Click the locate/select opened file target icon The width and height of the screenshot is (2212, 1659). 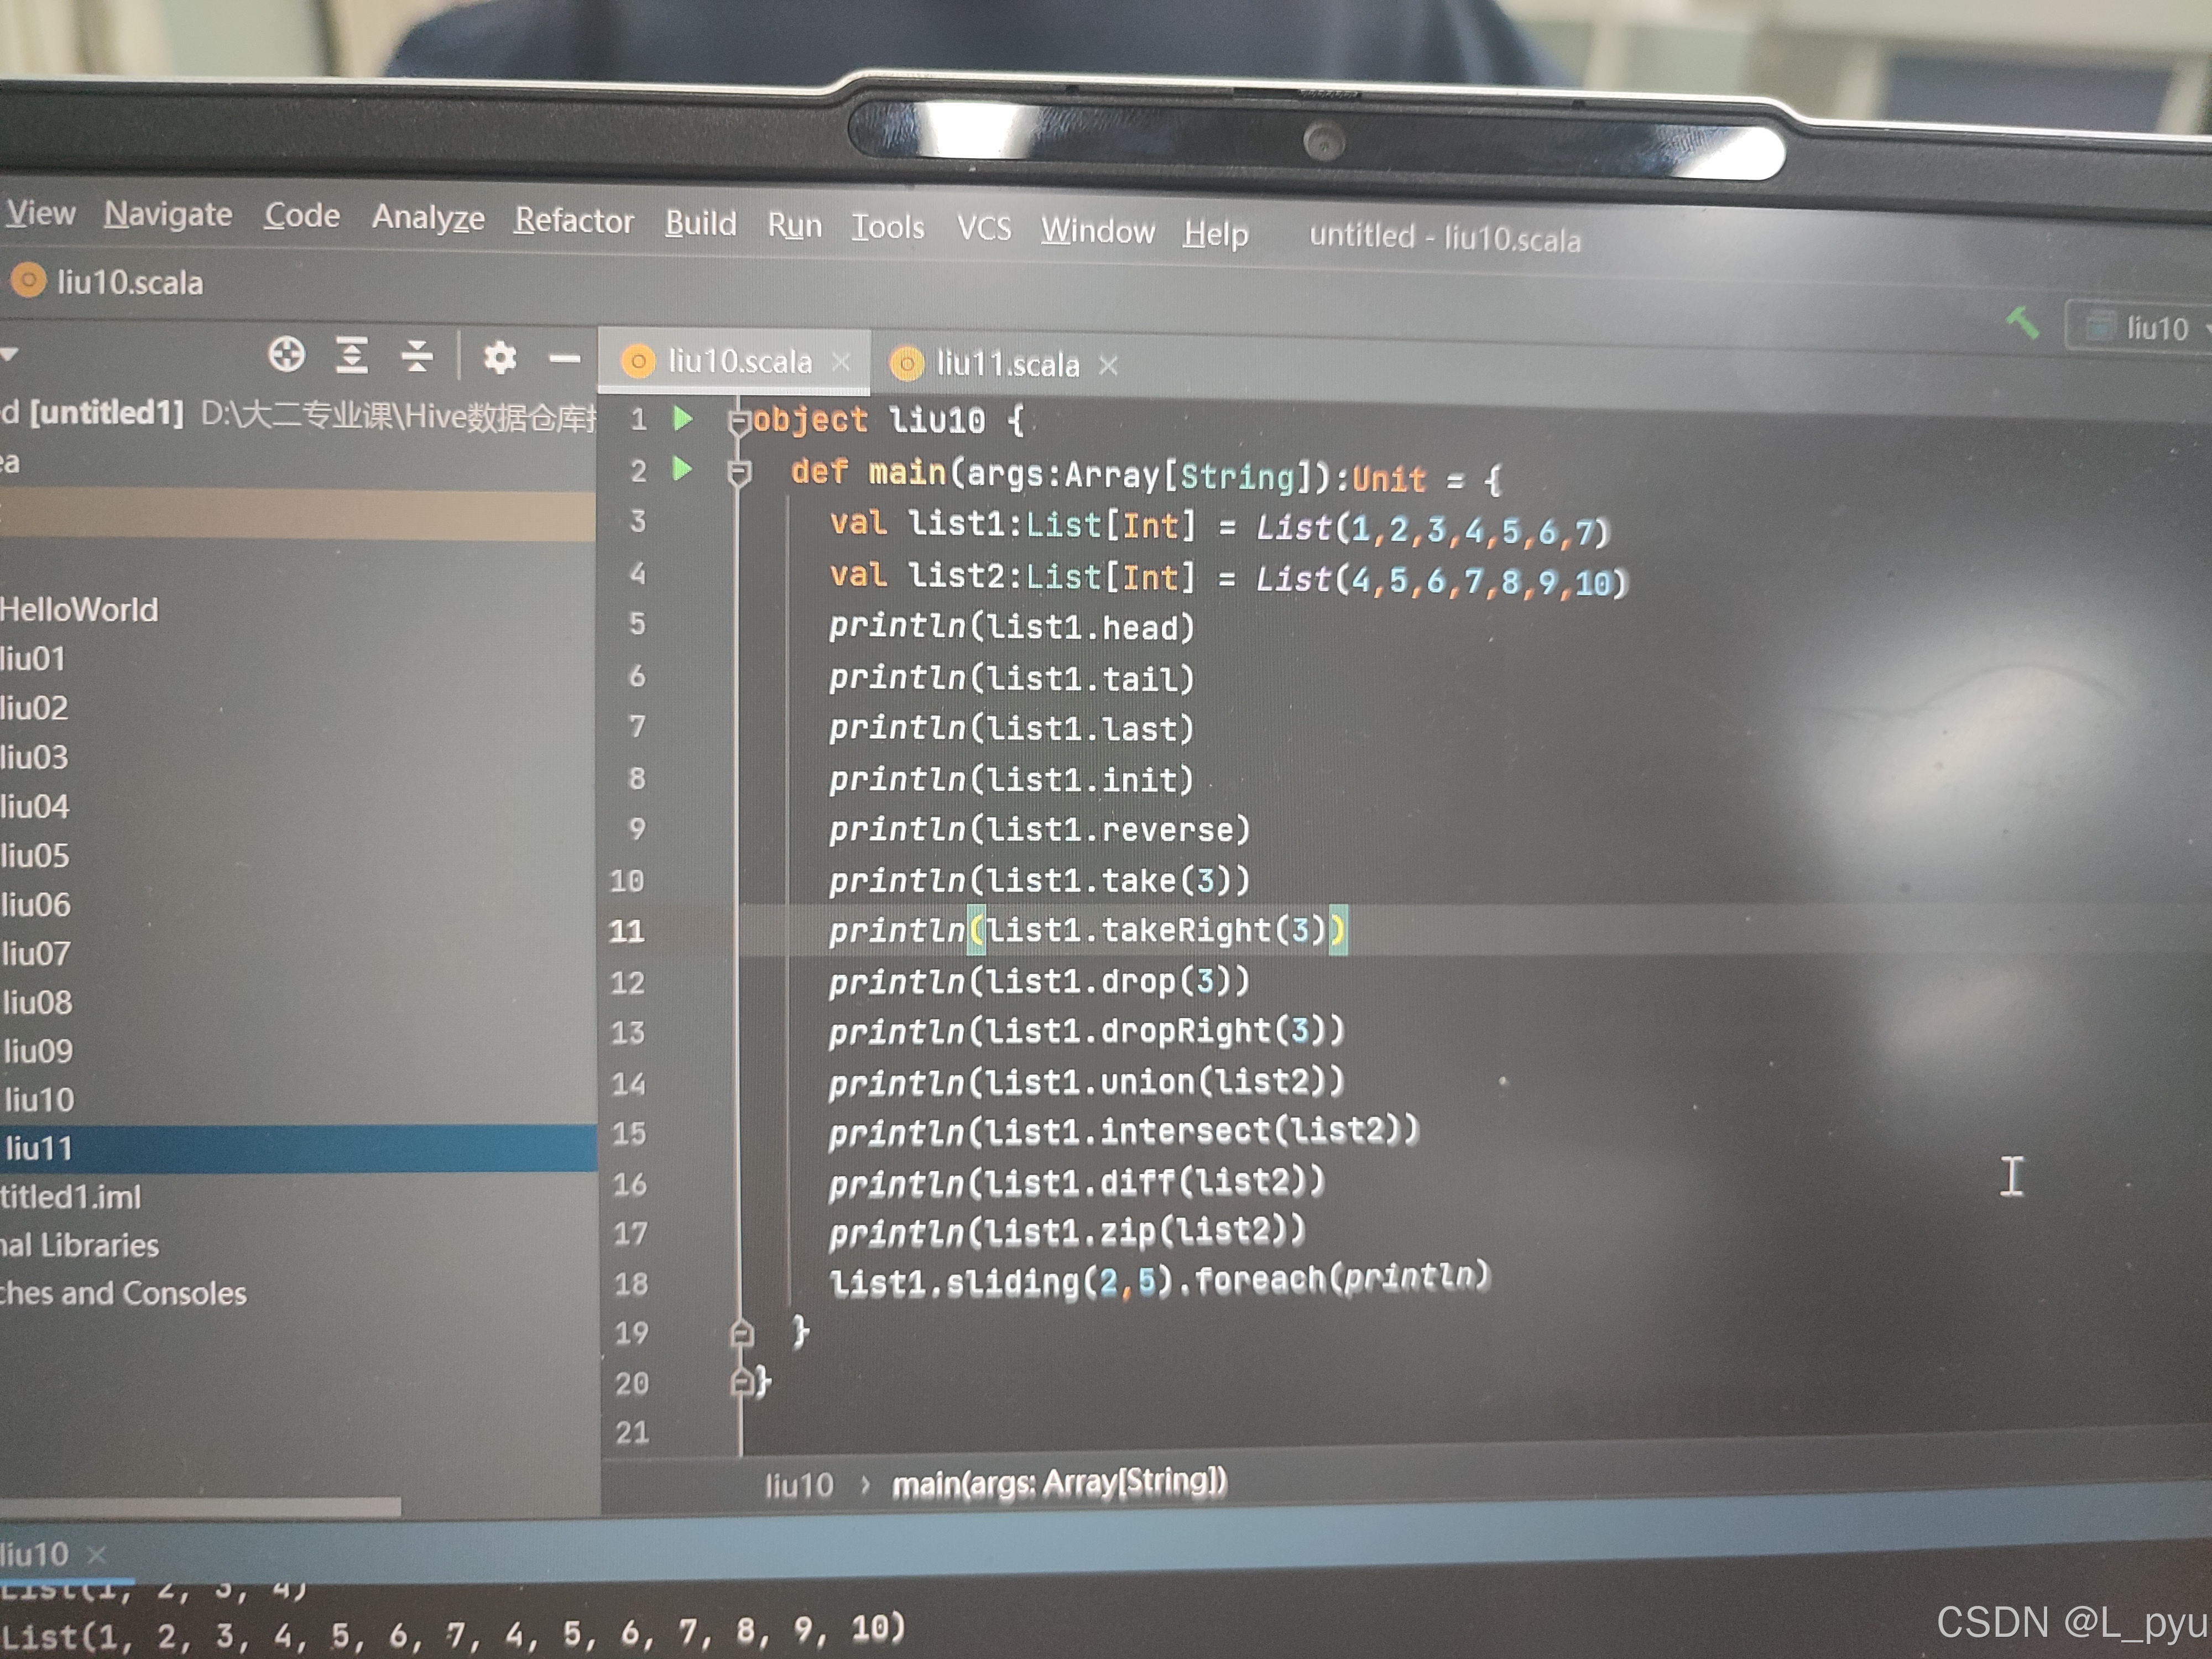pos(286,354)
